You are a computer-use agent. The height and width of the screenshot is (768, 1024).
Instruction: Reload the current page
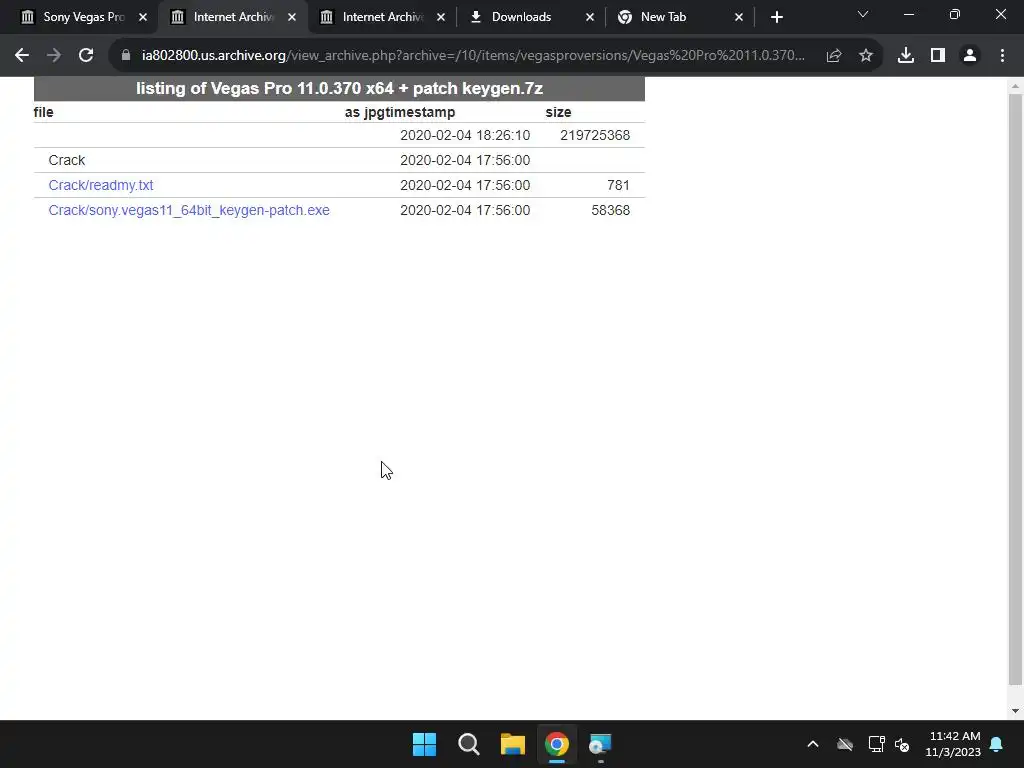86,56
